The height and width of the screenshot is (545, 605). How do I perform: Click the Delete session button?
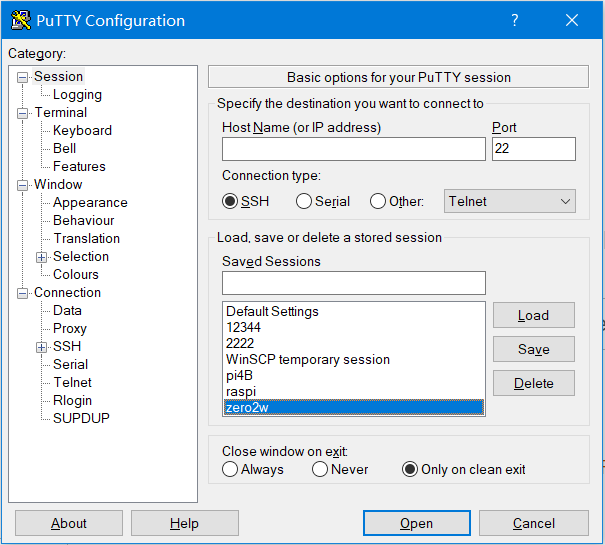point(534,383)
